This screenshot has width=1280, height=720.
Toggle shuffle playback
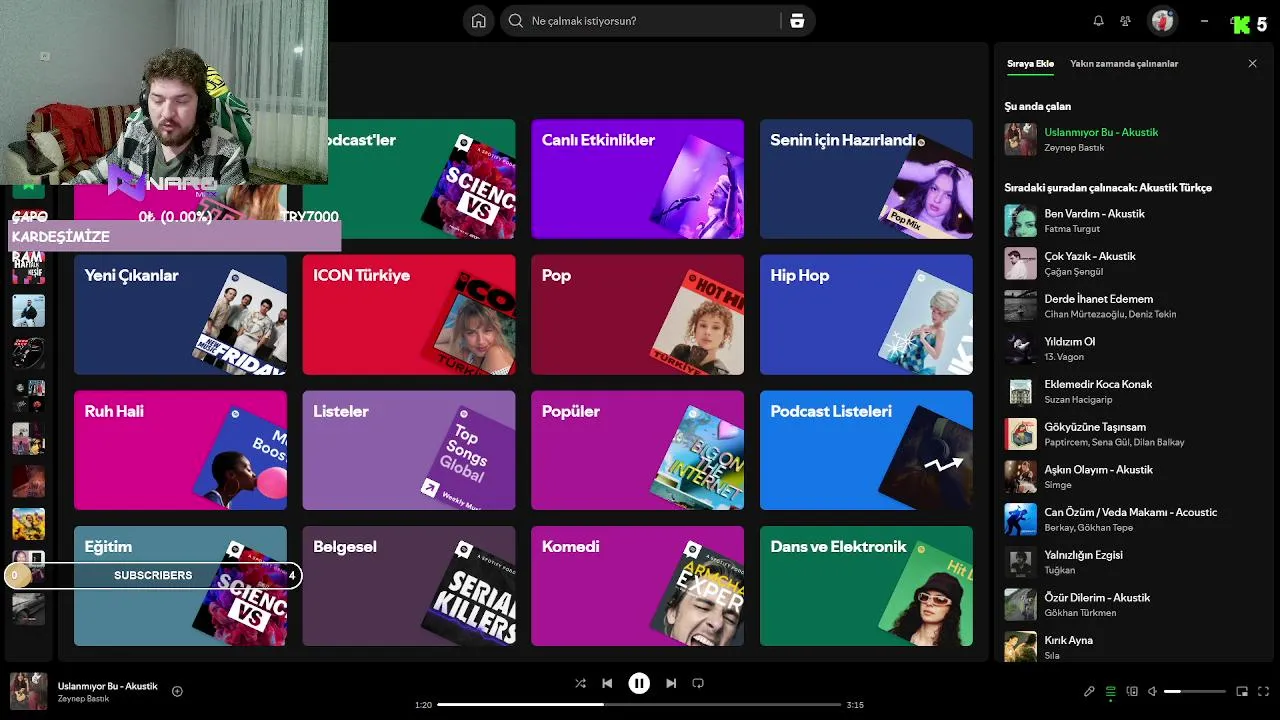(580, 684)
